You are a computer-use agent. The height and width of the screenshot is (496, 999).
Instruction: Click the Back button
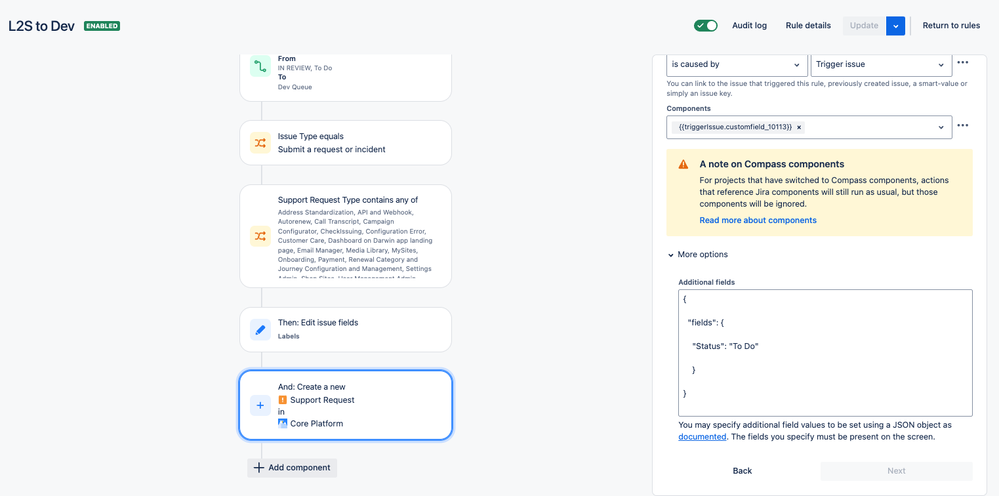(x=742, y=471)
